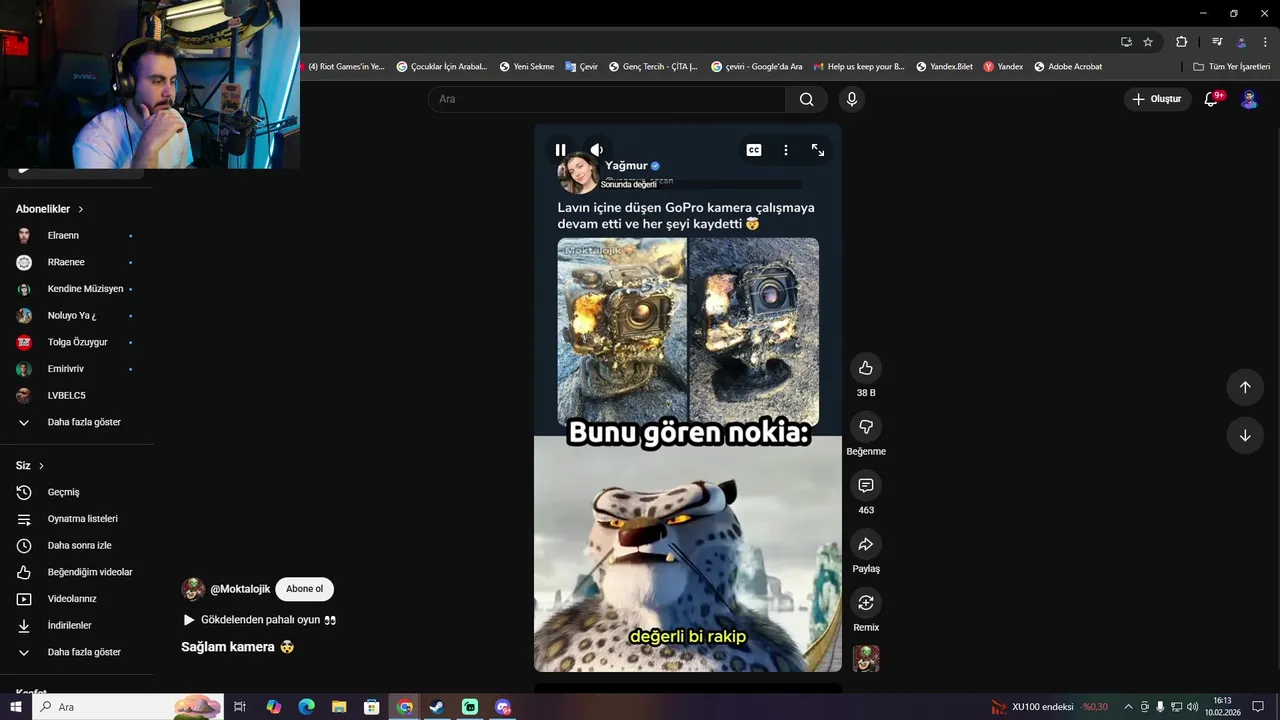The width and height of the screenshot is (1280, 720).
Task: Open the 463 comments panel
Action: (x=866, y=485)
